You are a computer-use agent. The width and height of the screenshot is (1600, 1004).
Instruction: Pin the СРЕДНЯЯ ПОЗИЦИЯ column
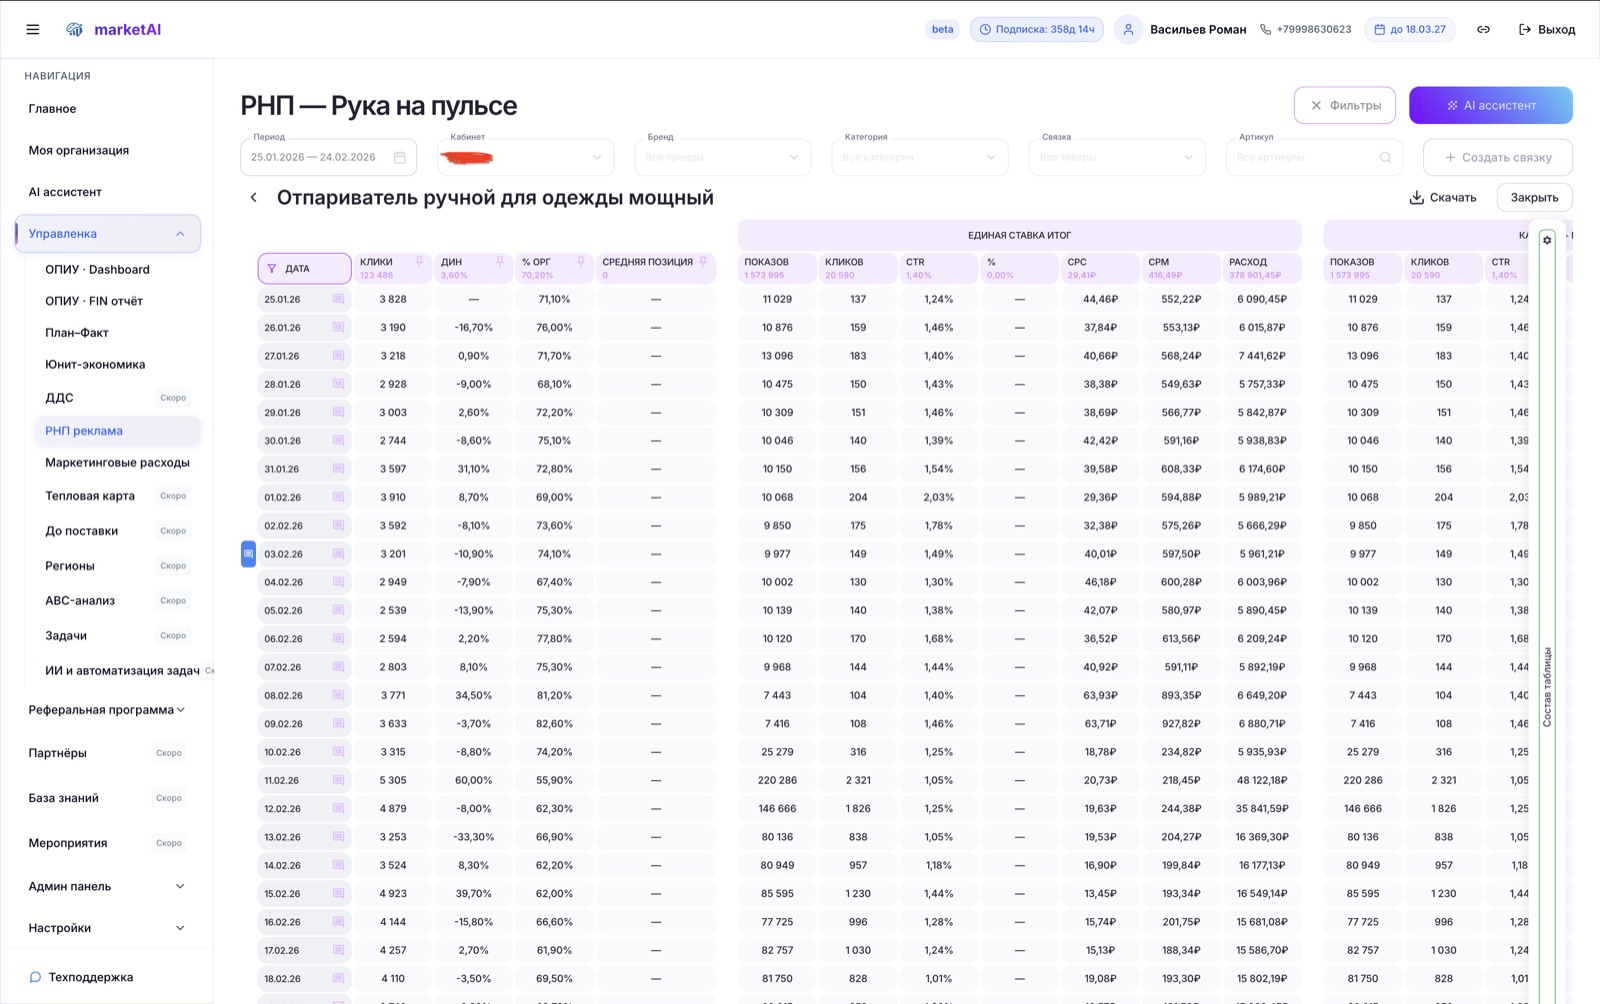[703, 262]
